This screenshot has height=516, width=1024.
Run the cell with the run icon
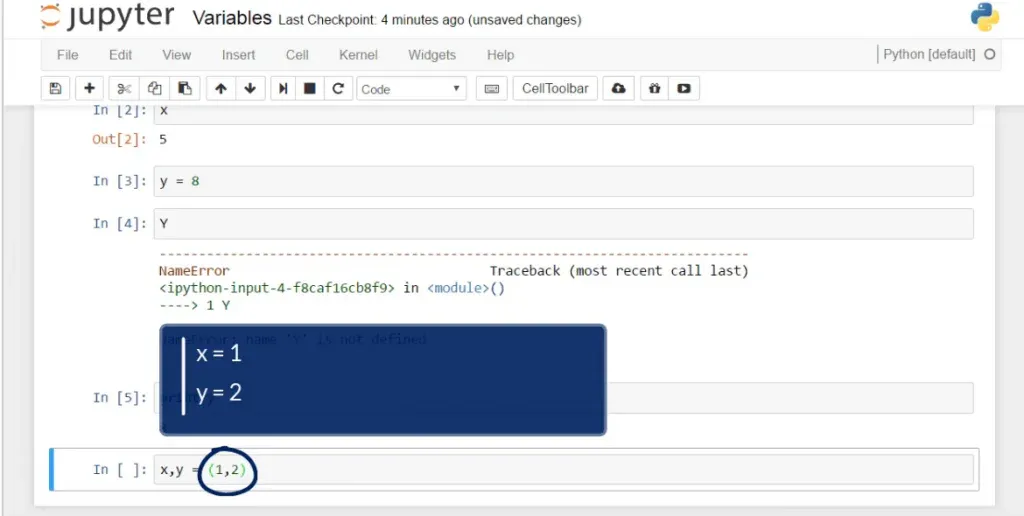[x=284, y=89]
